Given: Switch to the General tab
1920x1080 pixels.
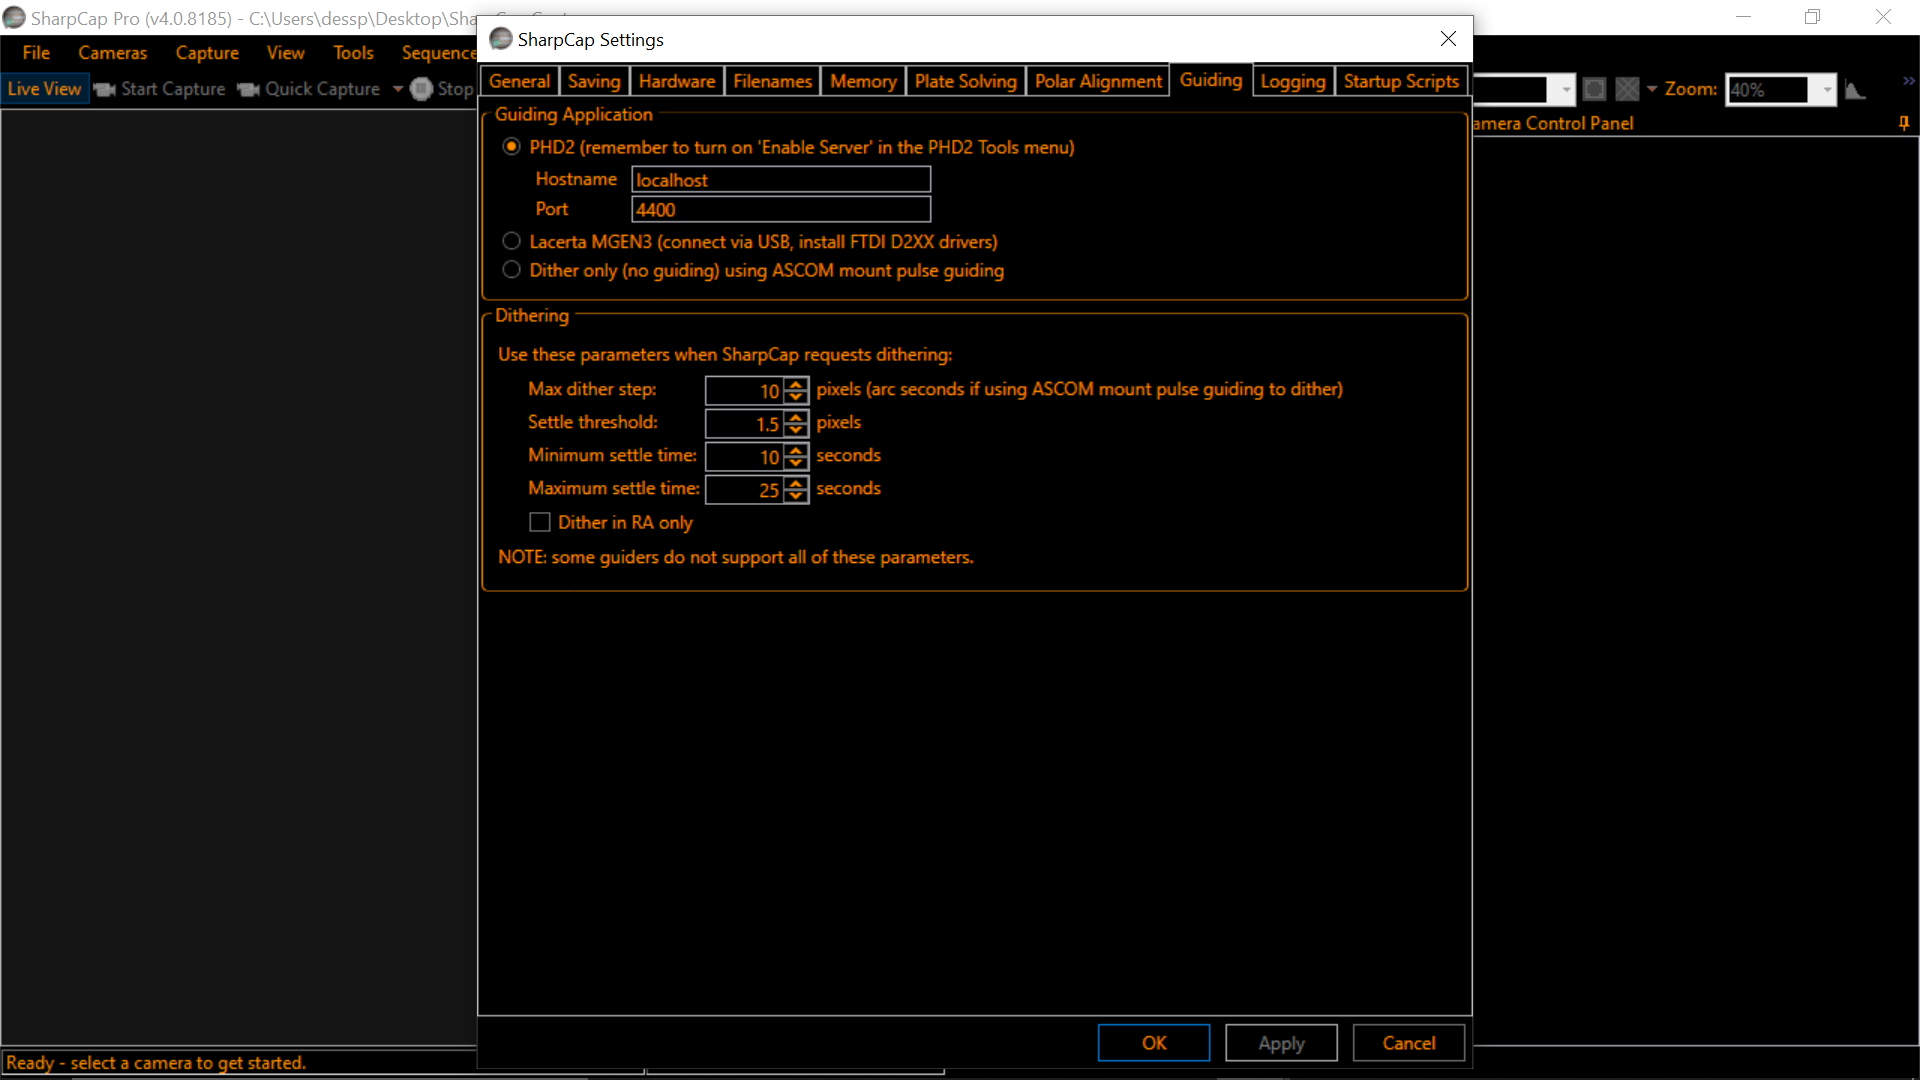Looking at the screenshot, I should tap(519, 81).
